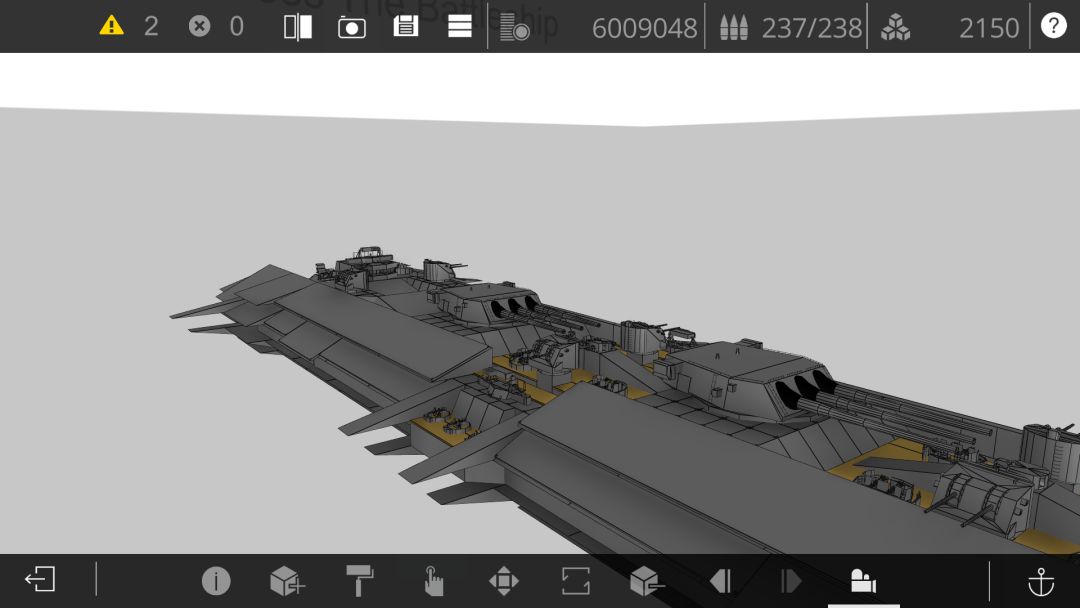
Task: Click the warning count 2
Action: [x=151, y=26]
